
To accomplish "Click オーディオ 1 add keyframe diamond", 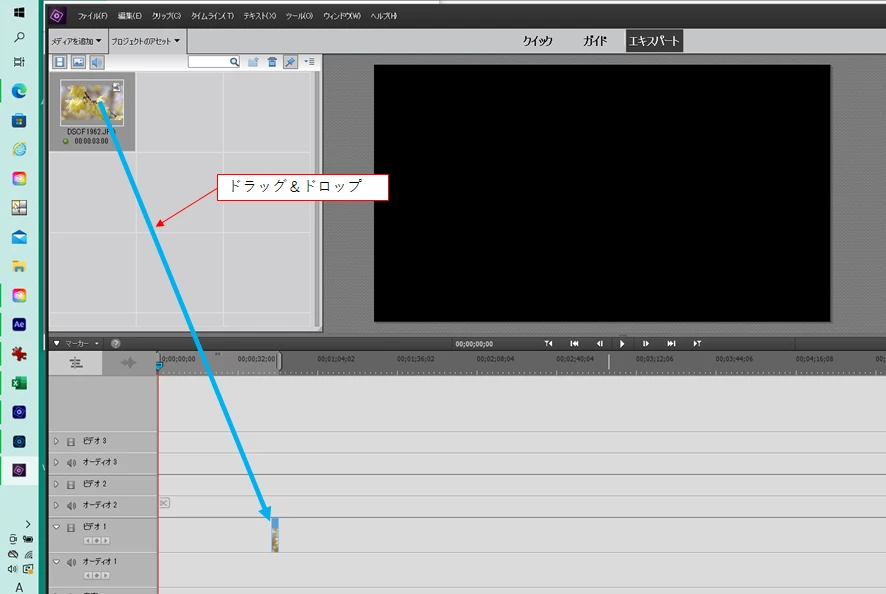I will tap(97, 576).
